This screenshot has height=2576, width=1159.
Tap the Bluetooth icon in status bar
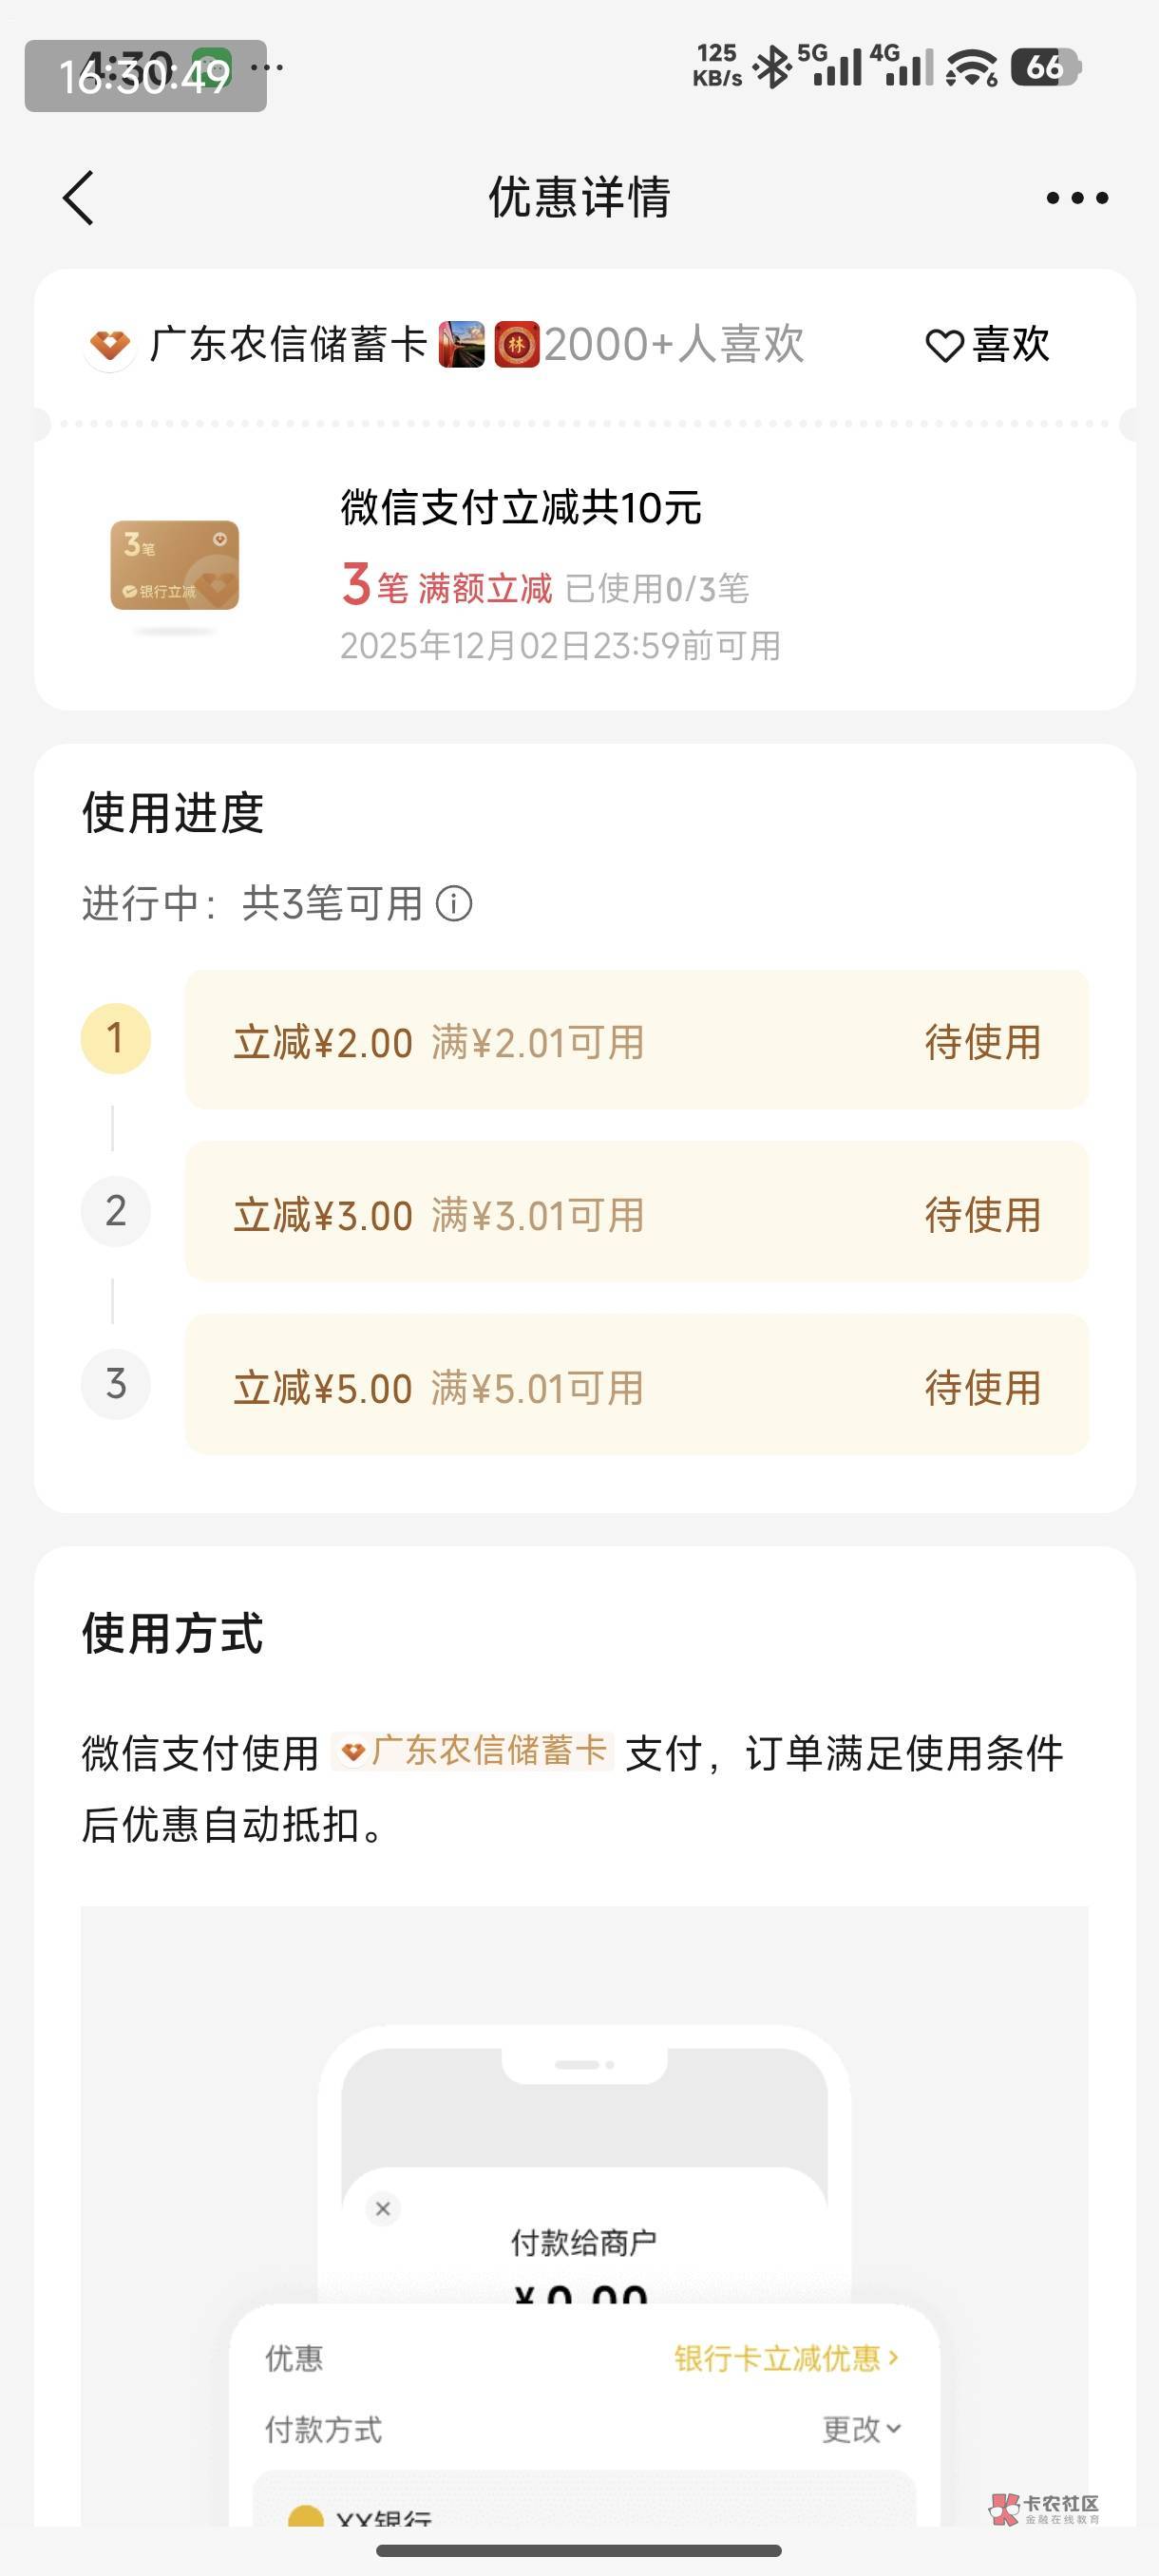(x=771, y=68)
